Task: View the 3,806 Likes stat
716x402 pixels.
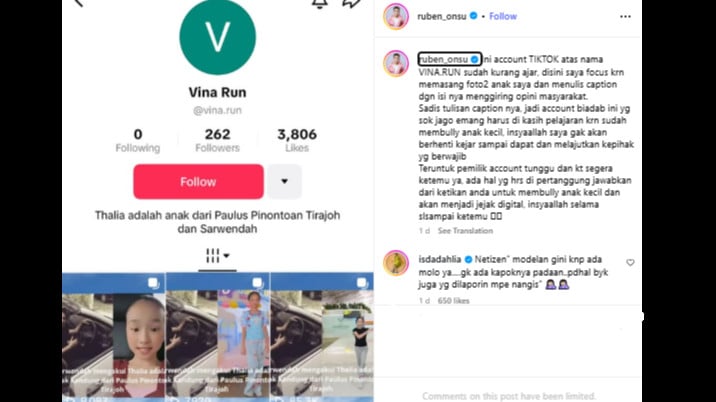Action: pyautogui.click(x=297, y=140)
